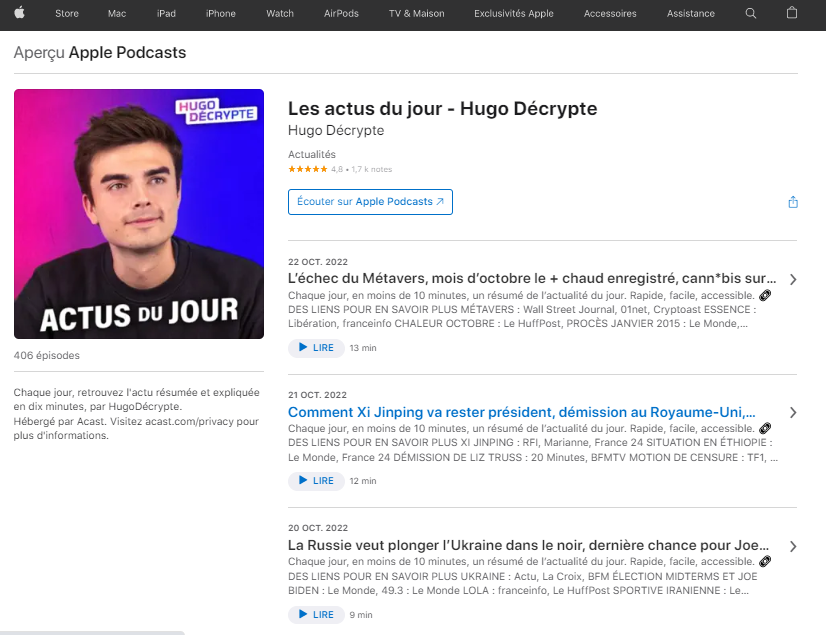Image resolution: width=826 pixels, height=635 pixels.
Task: Open the Store menu
Action: tap(67, 14)
